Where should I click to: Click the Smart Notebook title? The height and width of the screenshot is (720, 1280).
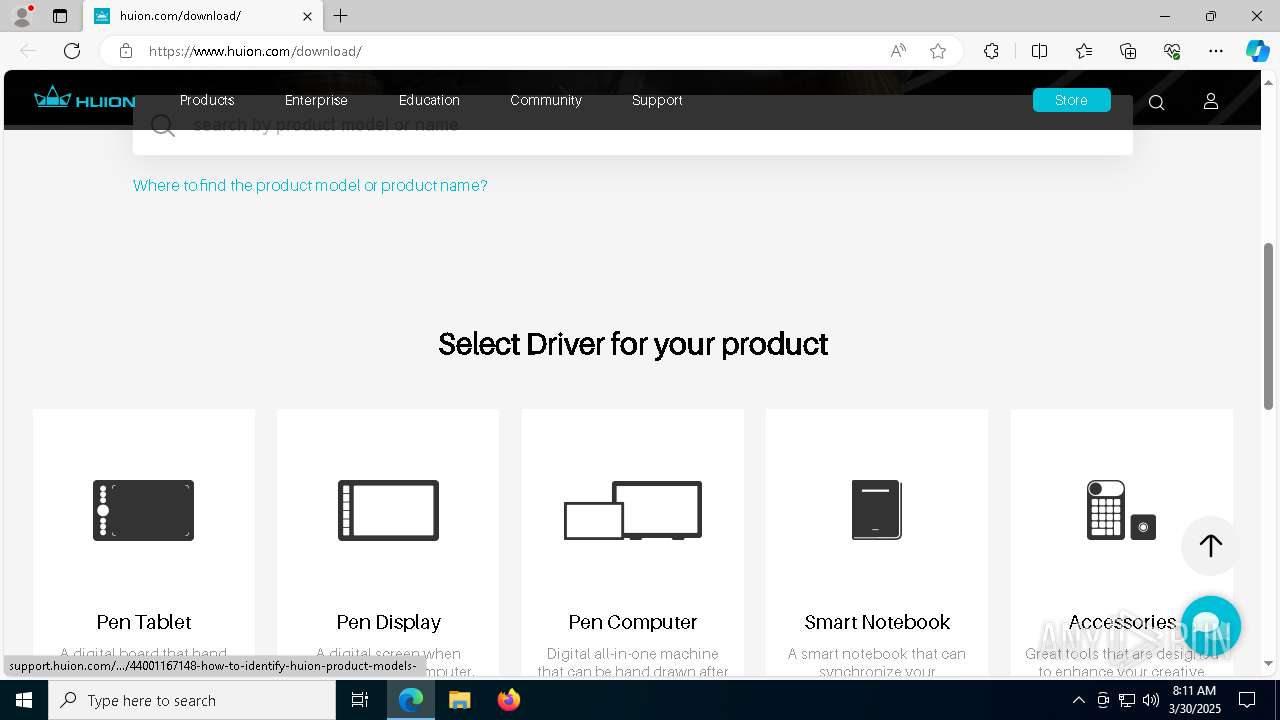(x=877, y=622)
